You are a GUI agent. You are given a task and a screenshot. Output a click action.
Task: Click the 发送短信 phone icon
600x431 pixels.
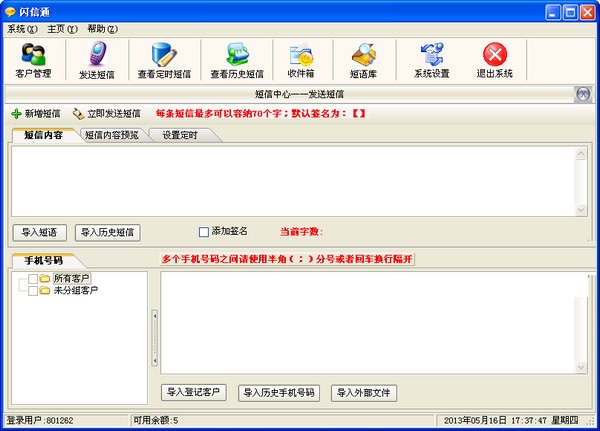click(x=98, y=54)
